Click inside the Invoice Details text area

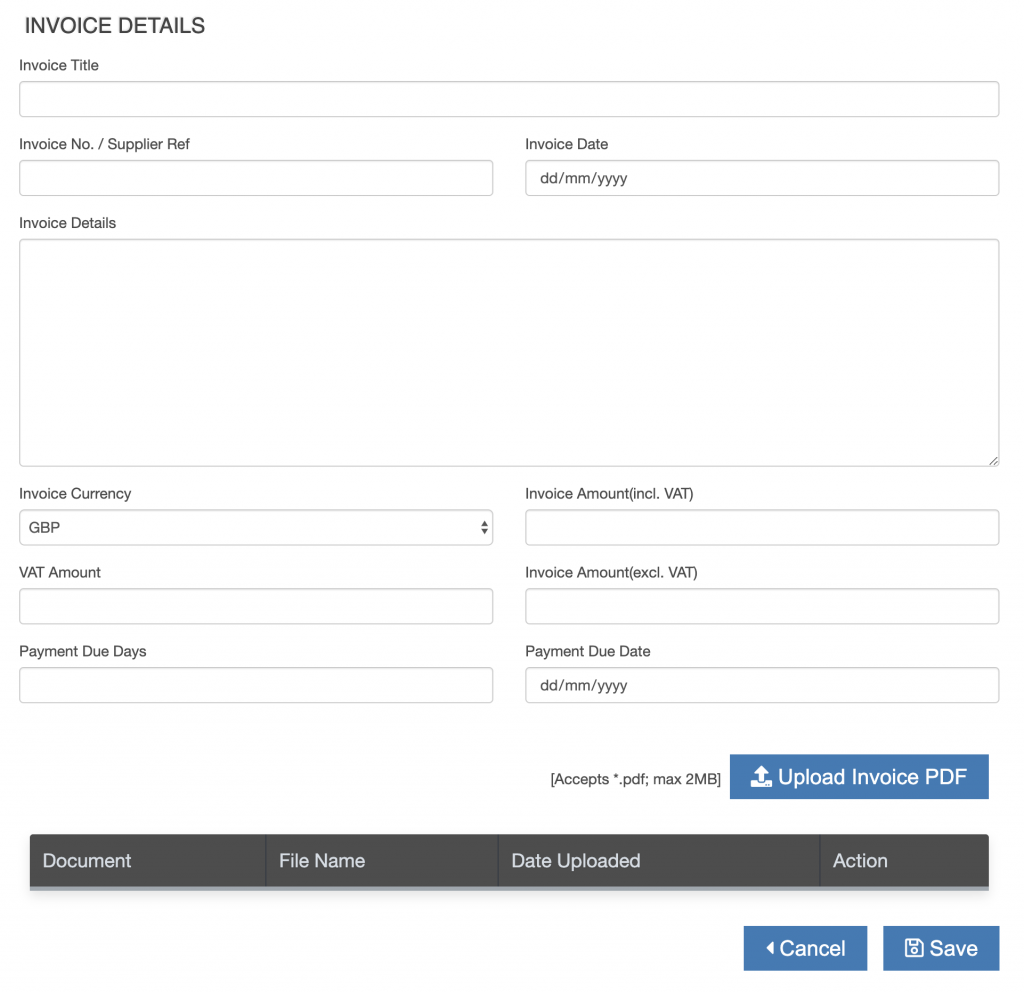pos(509,353)
